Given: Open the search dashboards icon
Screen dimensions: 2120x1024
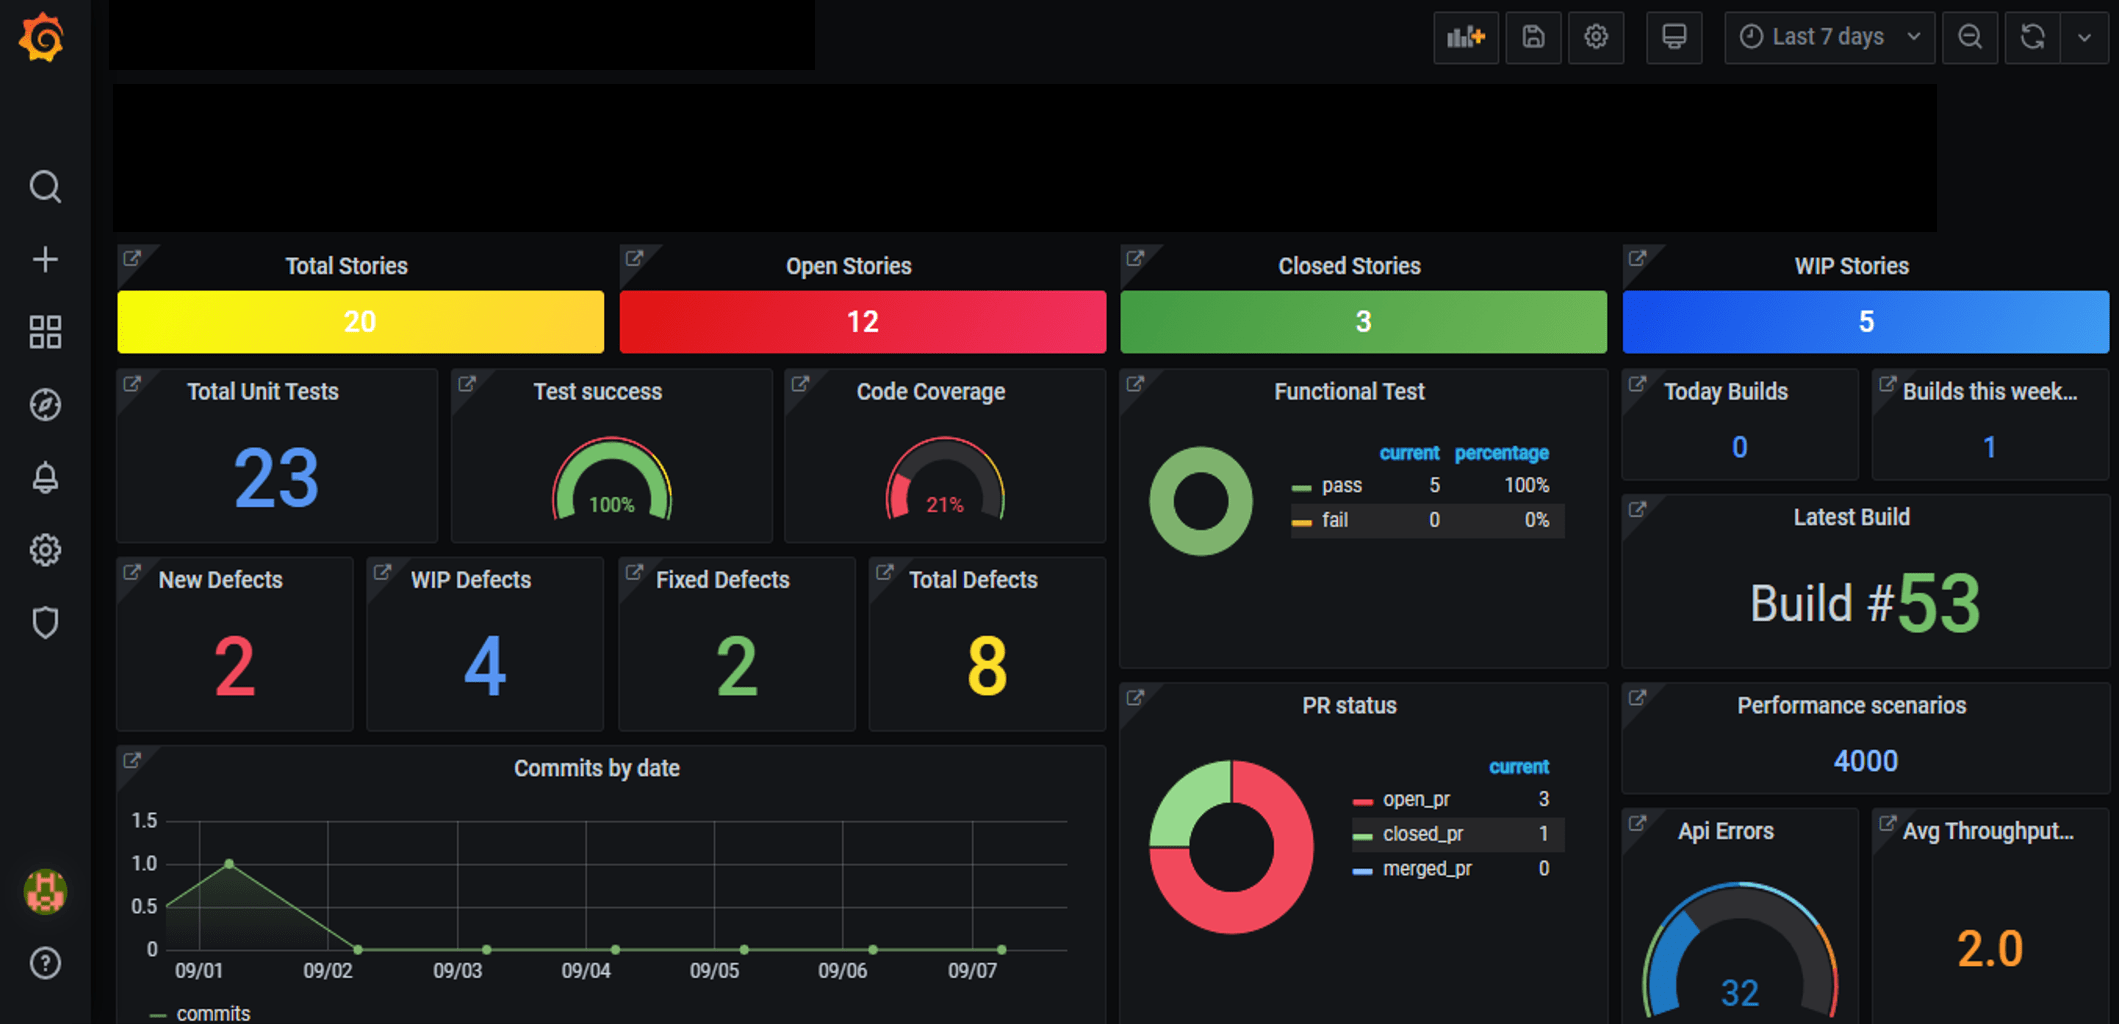Looking at the screenshot, I should point(45,187).
